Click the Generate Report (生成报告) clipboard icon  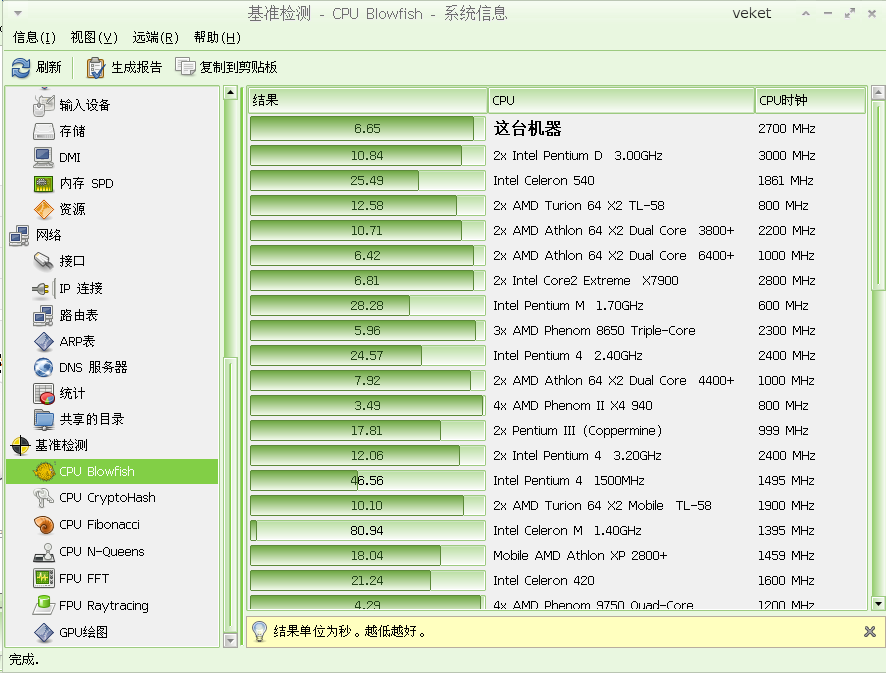click(x=95, y=68)
